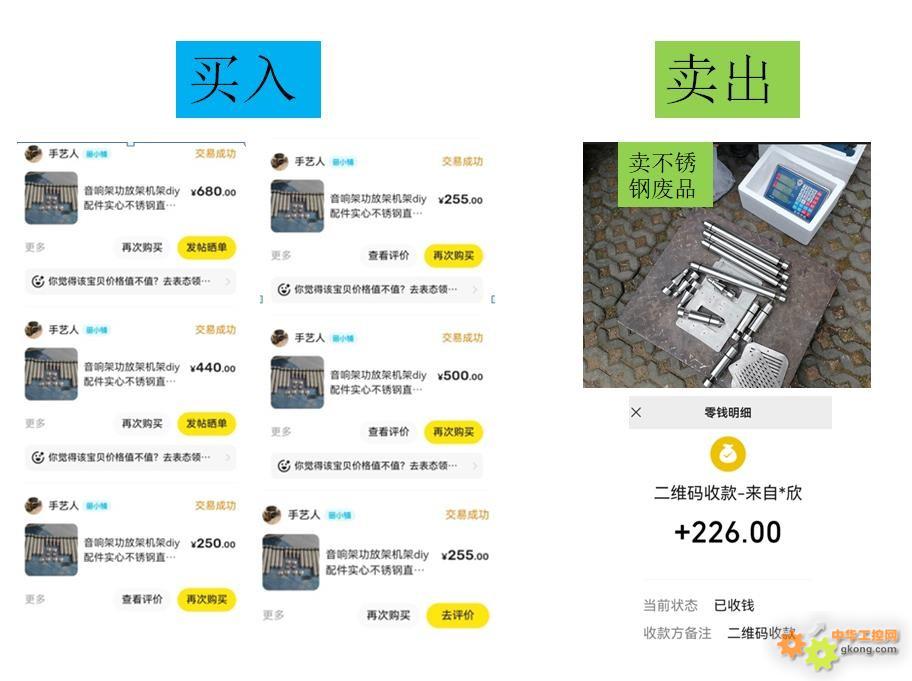Click smiley icon in price feedback under ¥440.00 order
Image resolution: width=912 pixels, height=681 pixels.
pyautogui.click(x=38, y=458)
